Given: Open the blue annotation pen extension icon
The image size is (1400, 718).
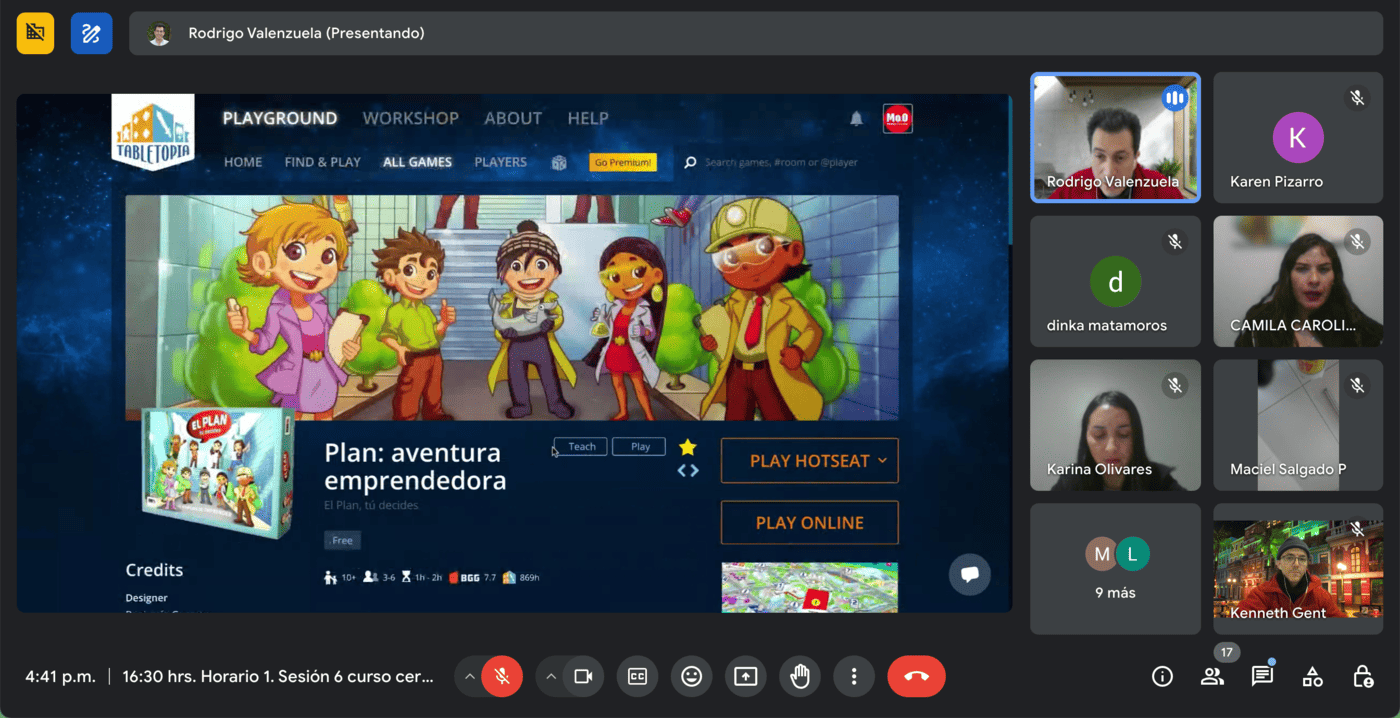Looking at the screenshot, I should point(91,33).
